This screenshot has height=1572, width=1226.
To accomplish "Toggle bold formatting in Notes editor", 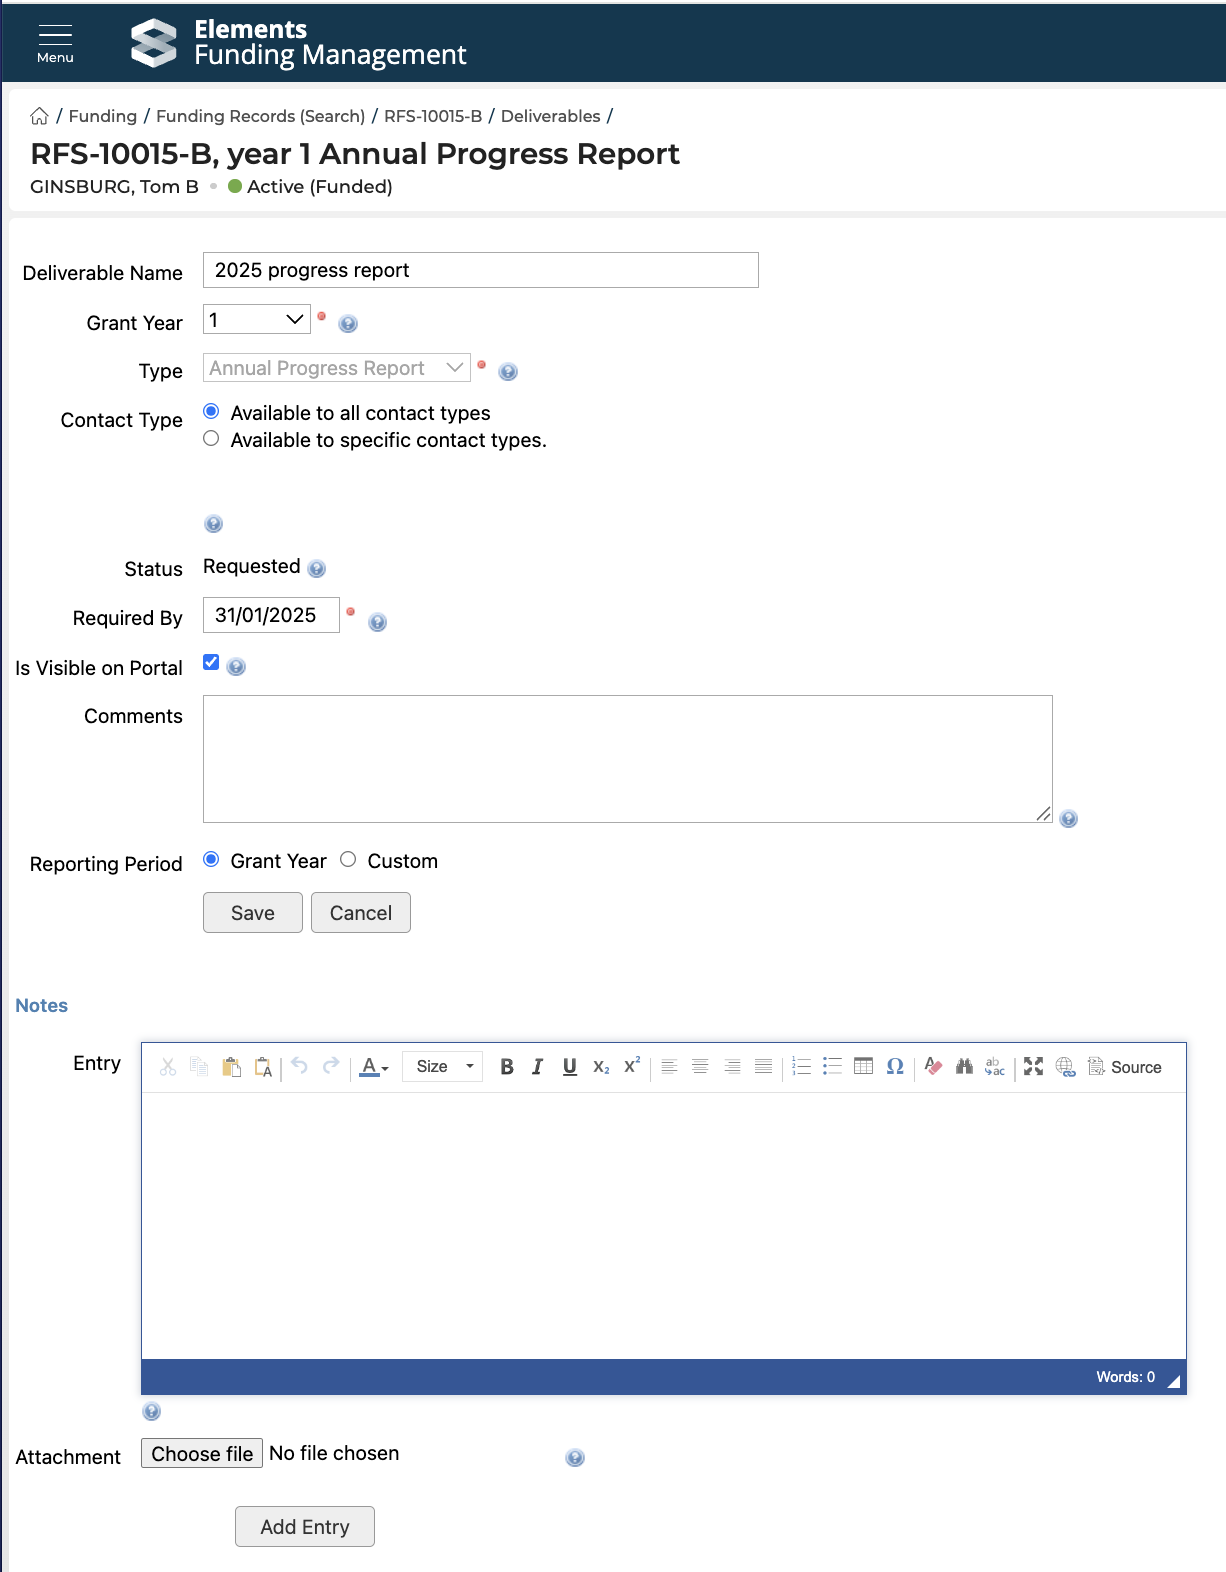I will (x=507, y=1067).
